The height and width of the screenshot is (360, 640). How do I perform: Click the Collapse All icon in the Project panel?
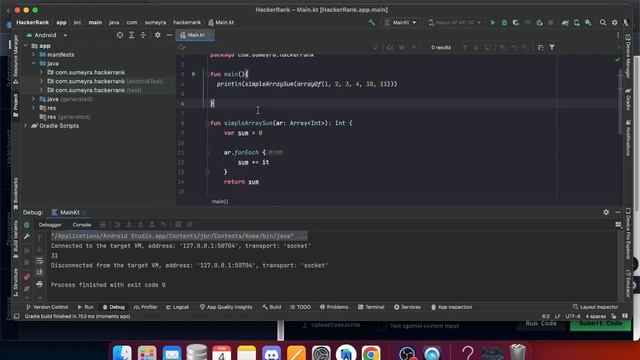[x=143, y=35]
